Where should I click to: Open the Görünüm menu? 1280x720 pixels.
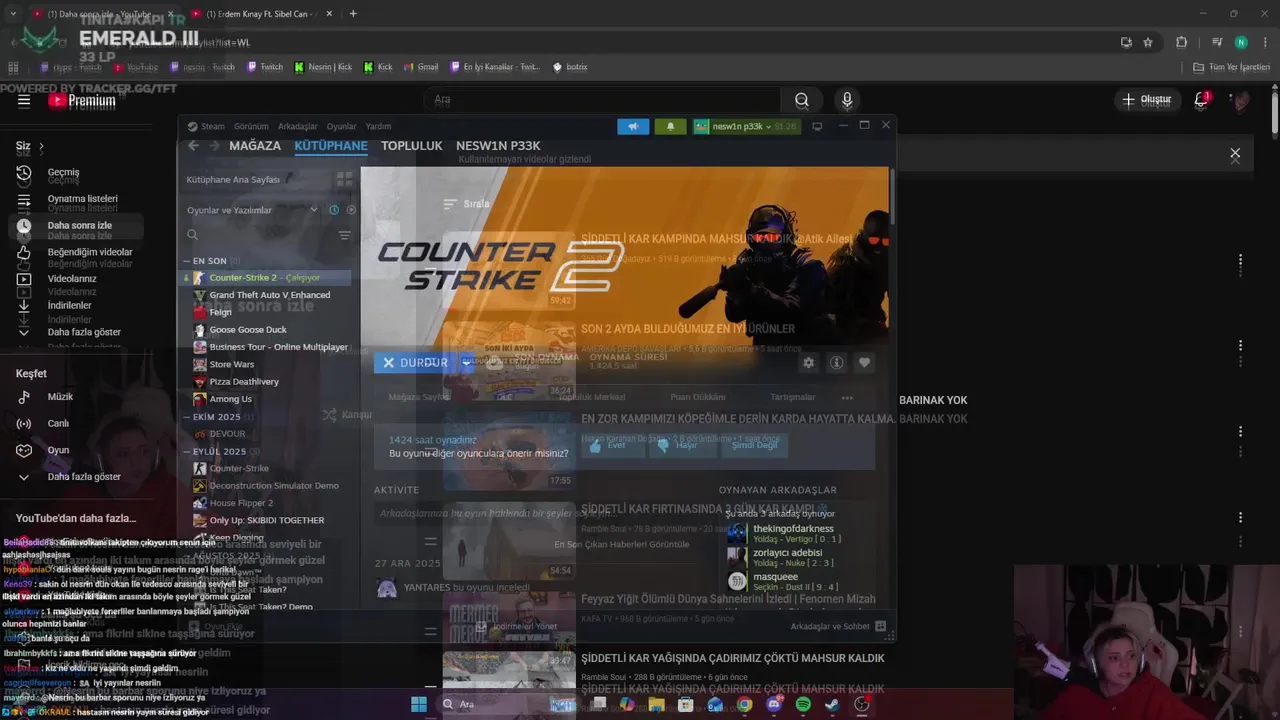pos(251,126)
